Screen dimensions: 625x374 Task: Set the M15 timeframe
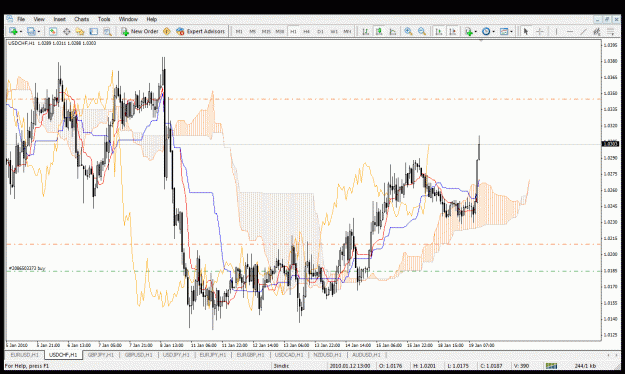pyautogui.click(x=266, y=31)
